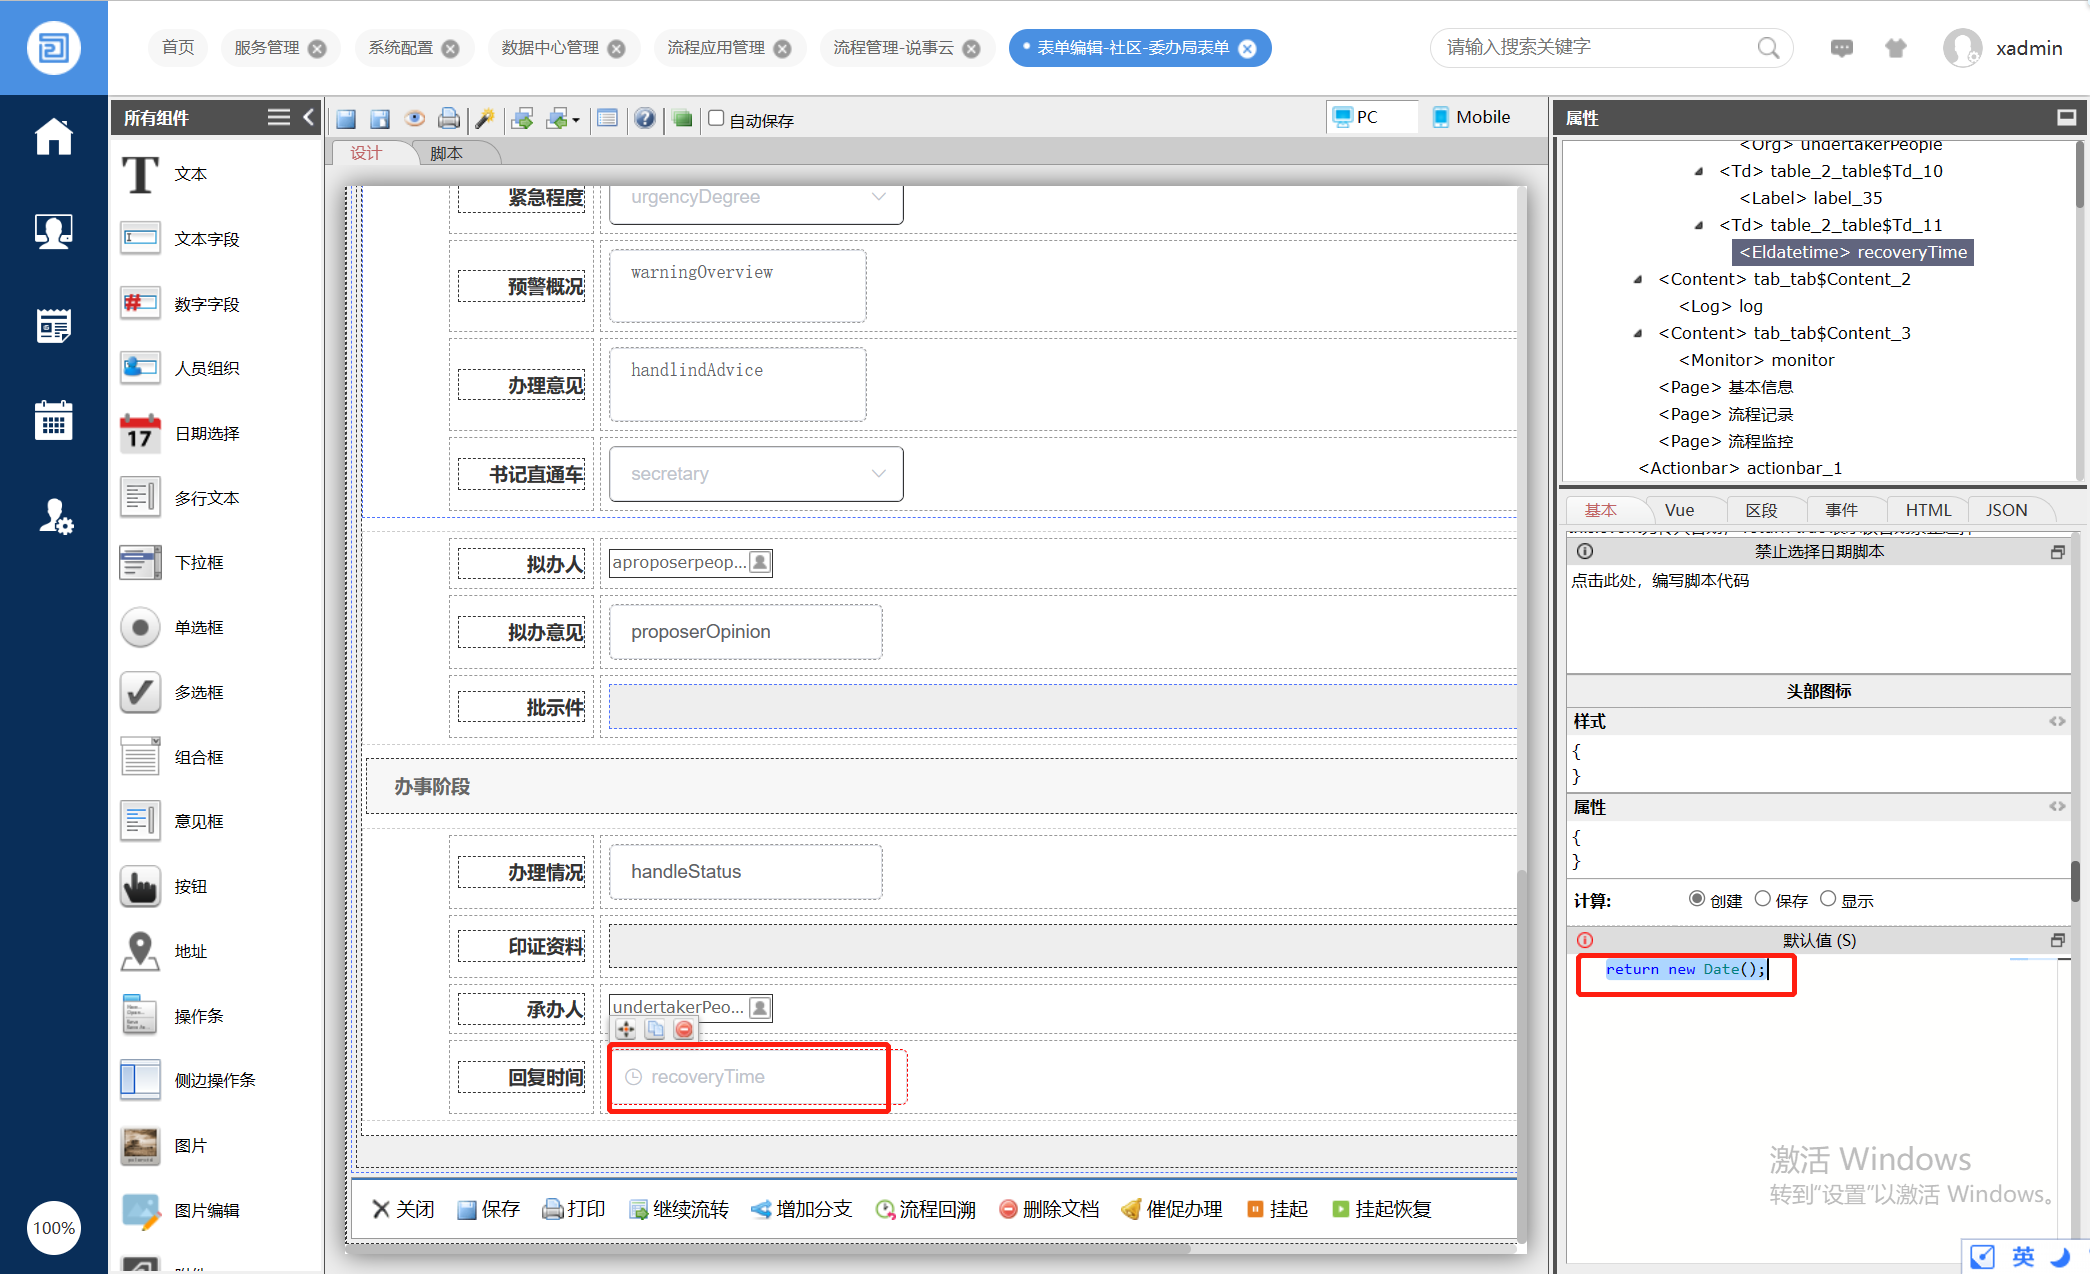
Task: Collapse the tab_tab$Content_2 tree node
Action: tap(1638, 279)
